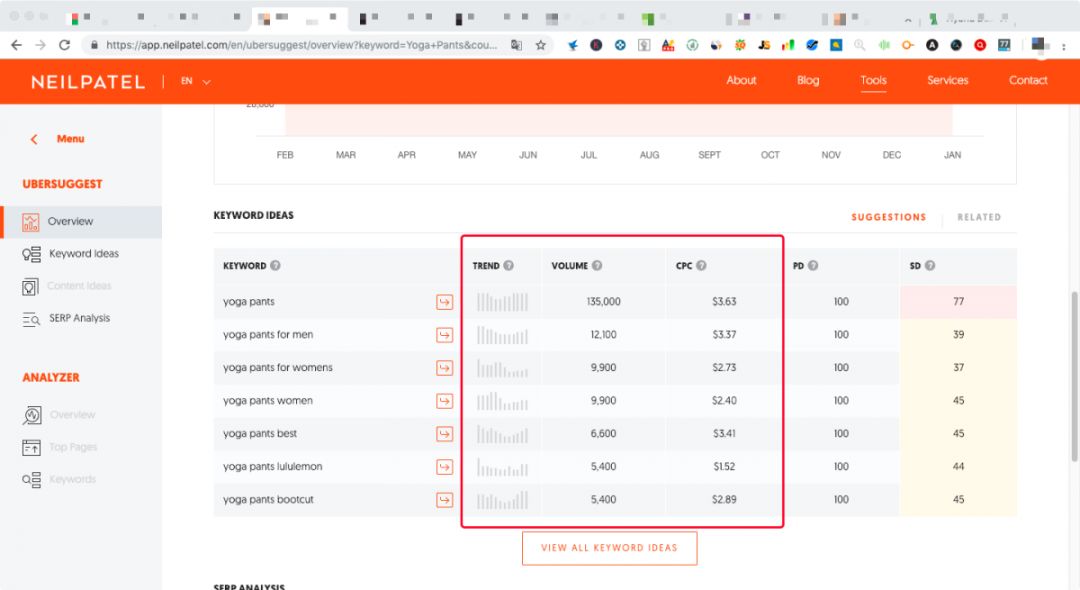The image size is (1080, 590).
Task: Open arrow icon for 'yoga pants best'
Action: pos(444,434)
